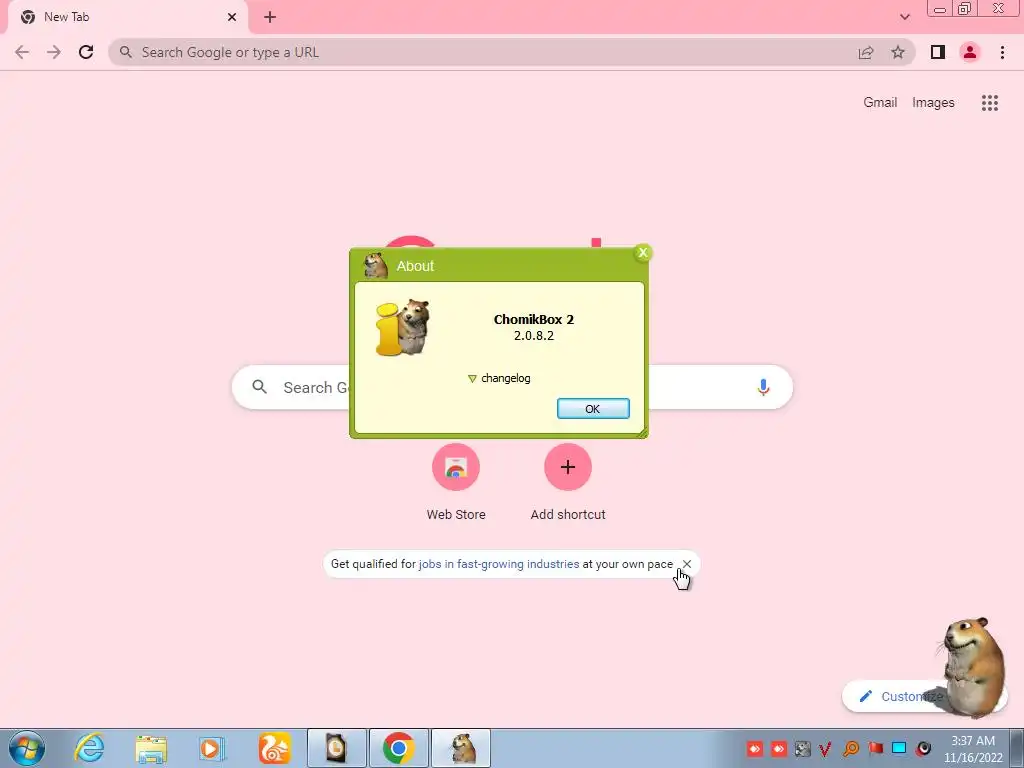The height and width of the screenshot is (768, 1024).
Task: Close the About dialog with green X
Action: click(643, 253)
